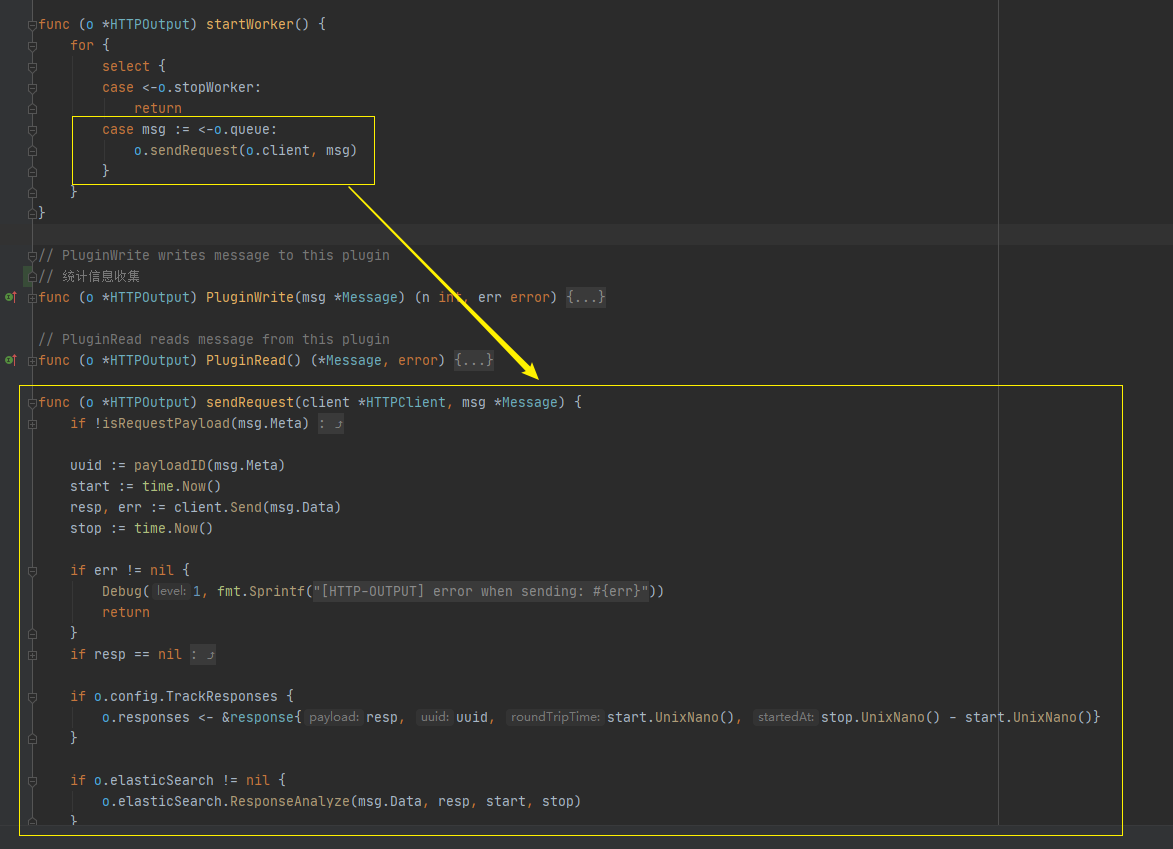This screenshot has height=849, width=1173.
Task: Collapse the sendRequest function fold marker
Action: click(32, 402)
